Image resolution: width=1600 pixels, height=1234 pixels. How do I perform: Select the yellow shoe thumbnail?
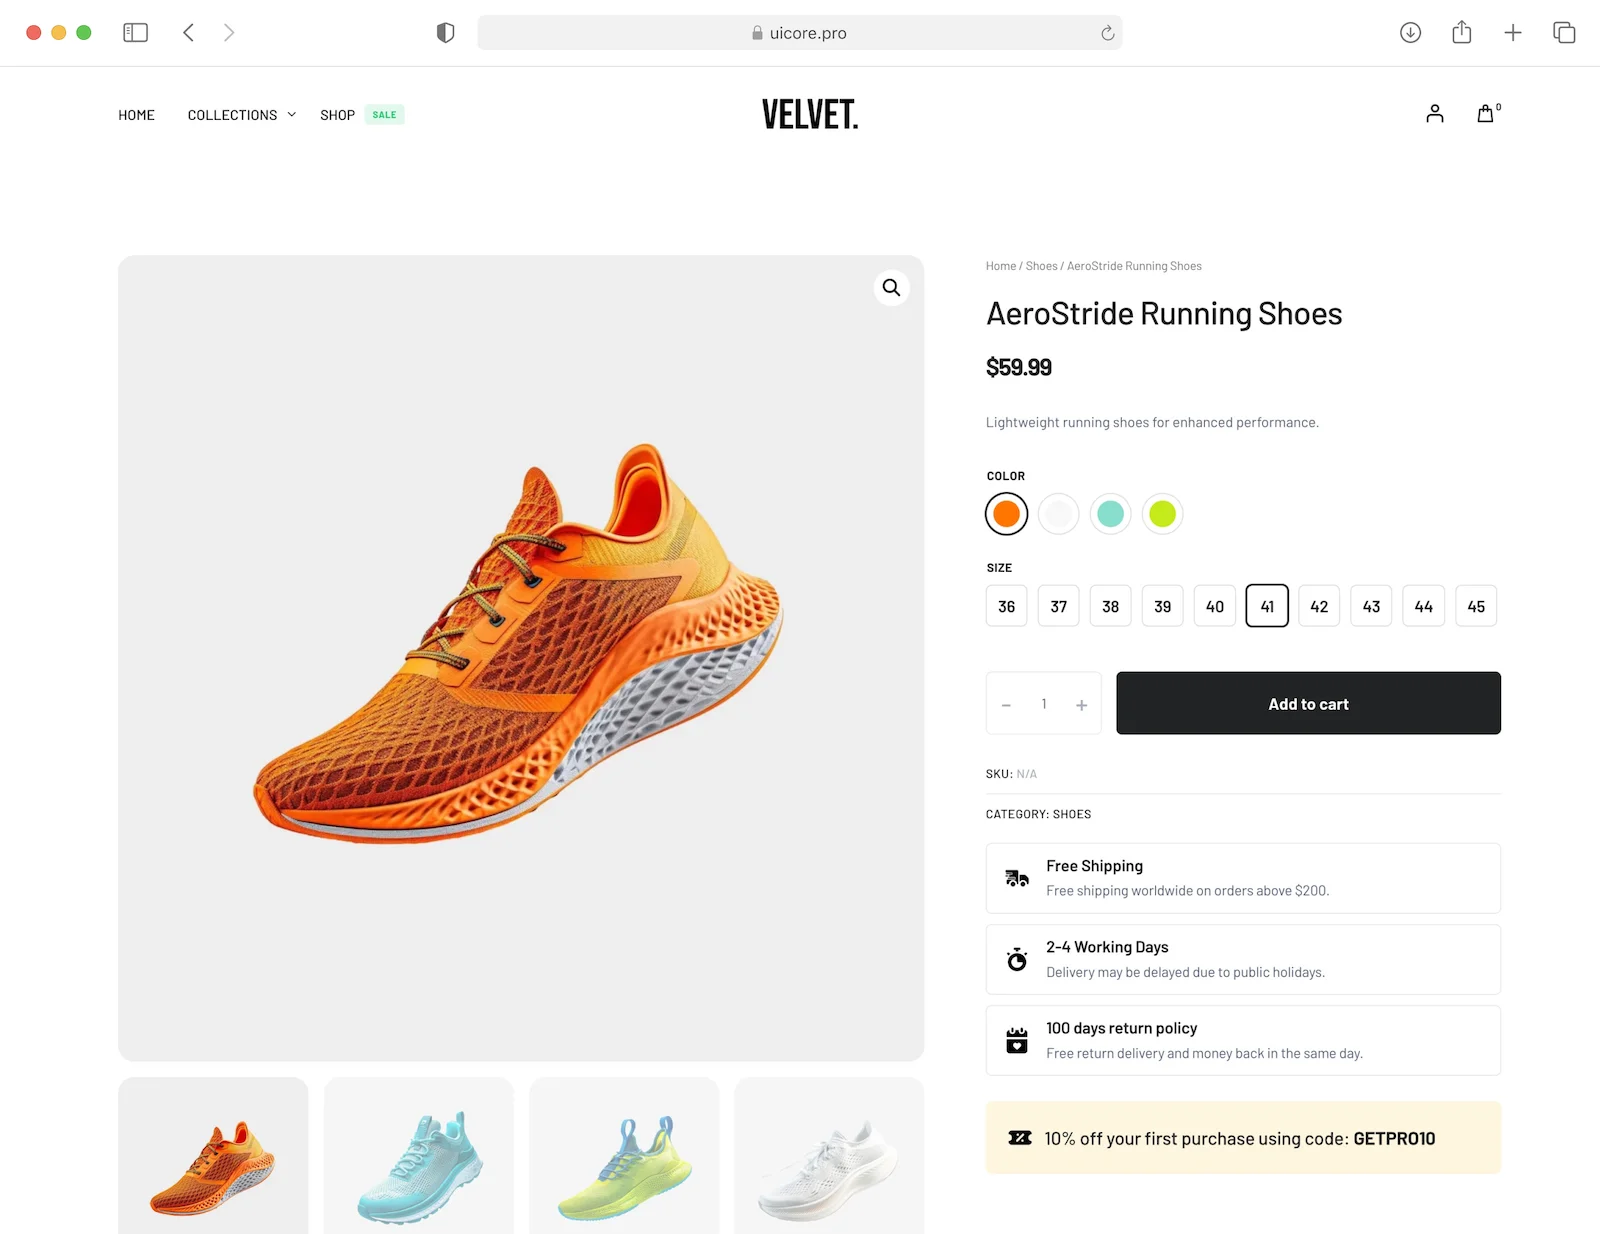pyautogui.click(x=624, y=1160)
